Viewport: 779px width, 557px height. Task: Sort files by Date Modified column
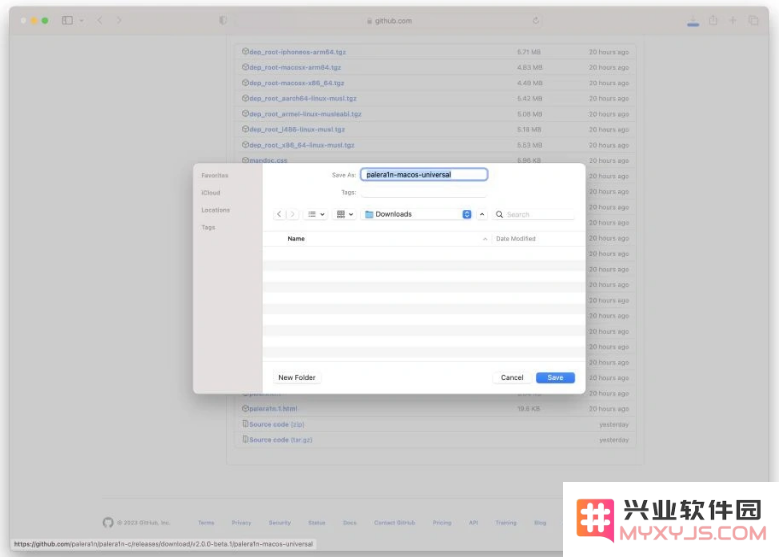coord(515,239)
